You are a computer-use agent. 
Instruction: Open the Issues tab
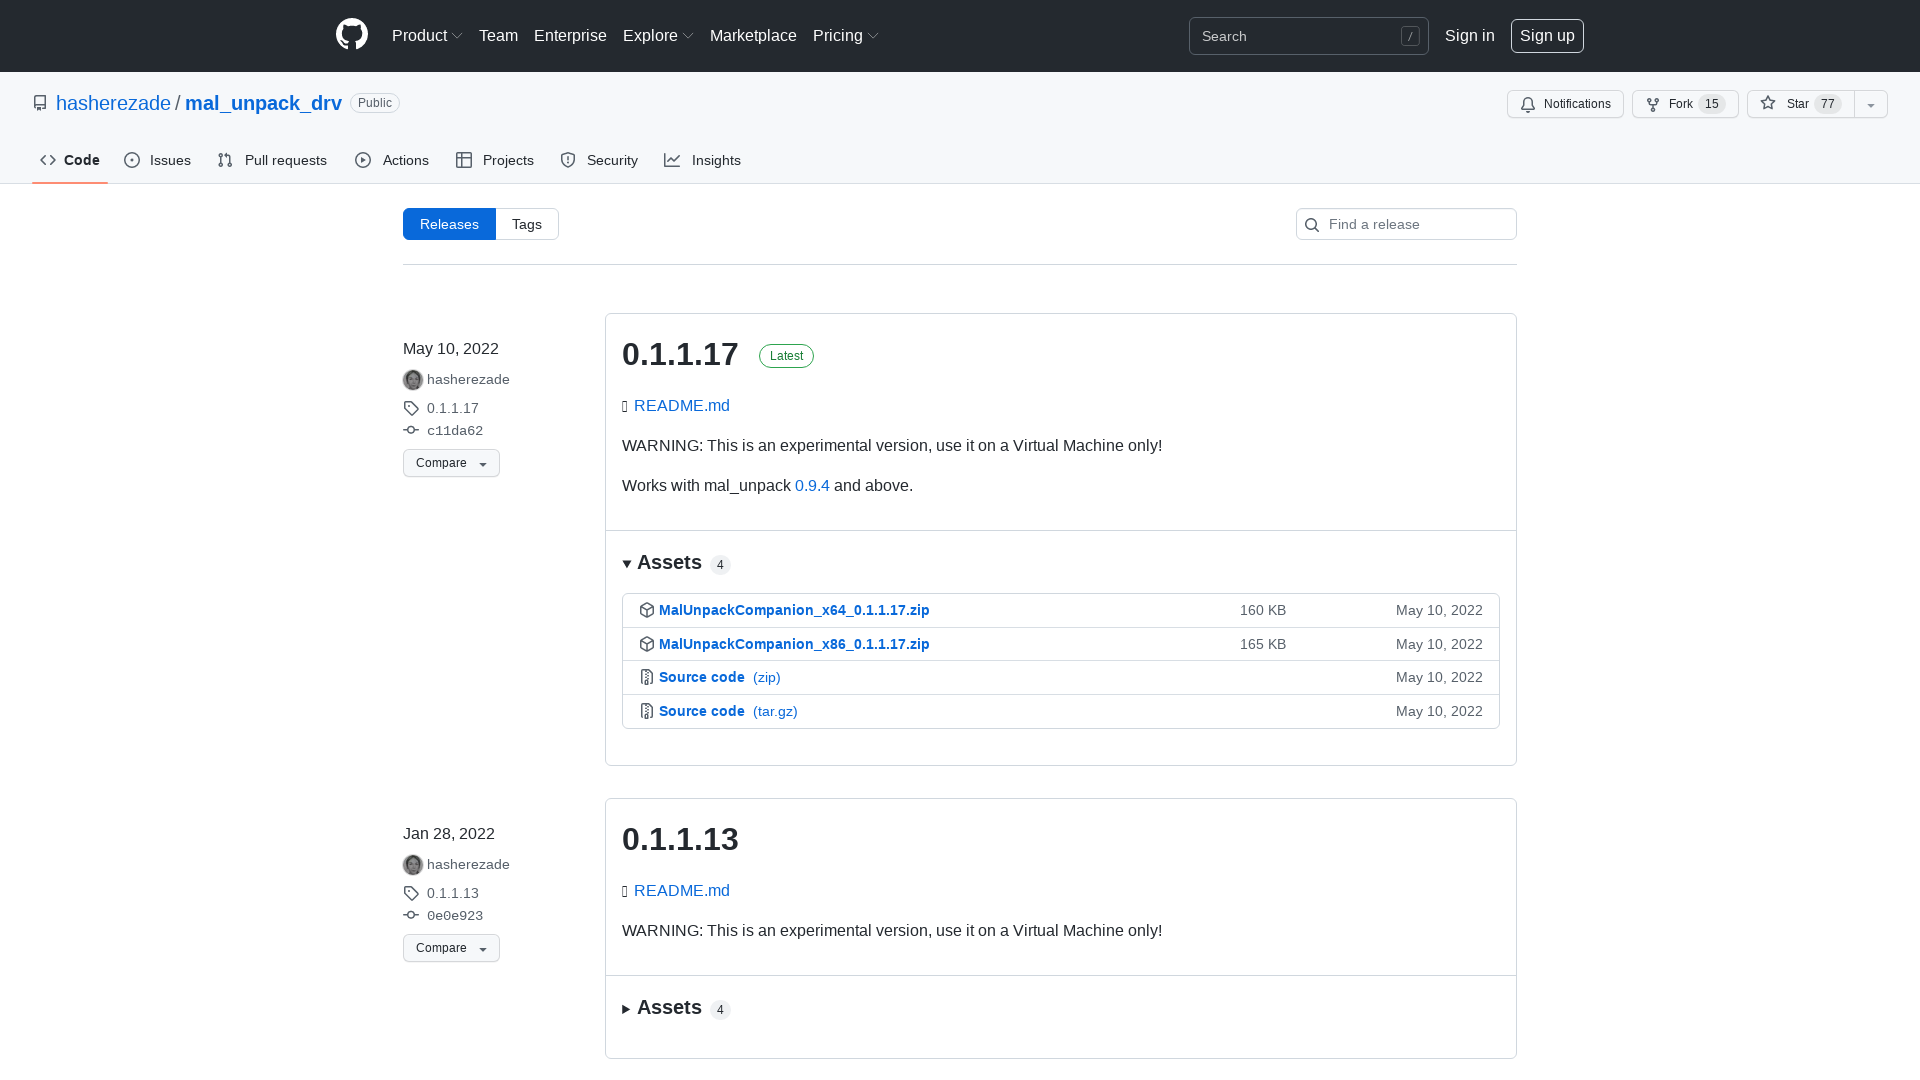tap(157, 160)
